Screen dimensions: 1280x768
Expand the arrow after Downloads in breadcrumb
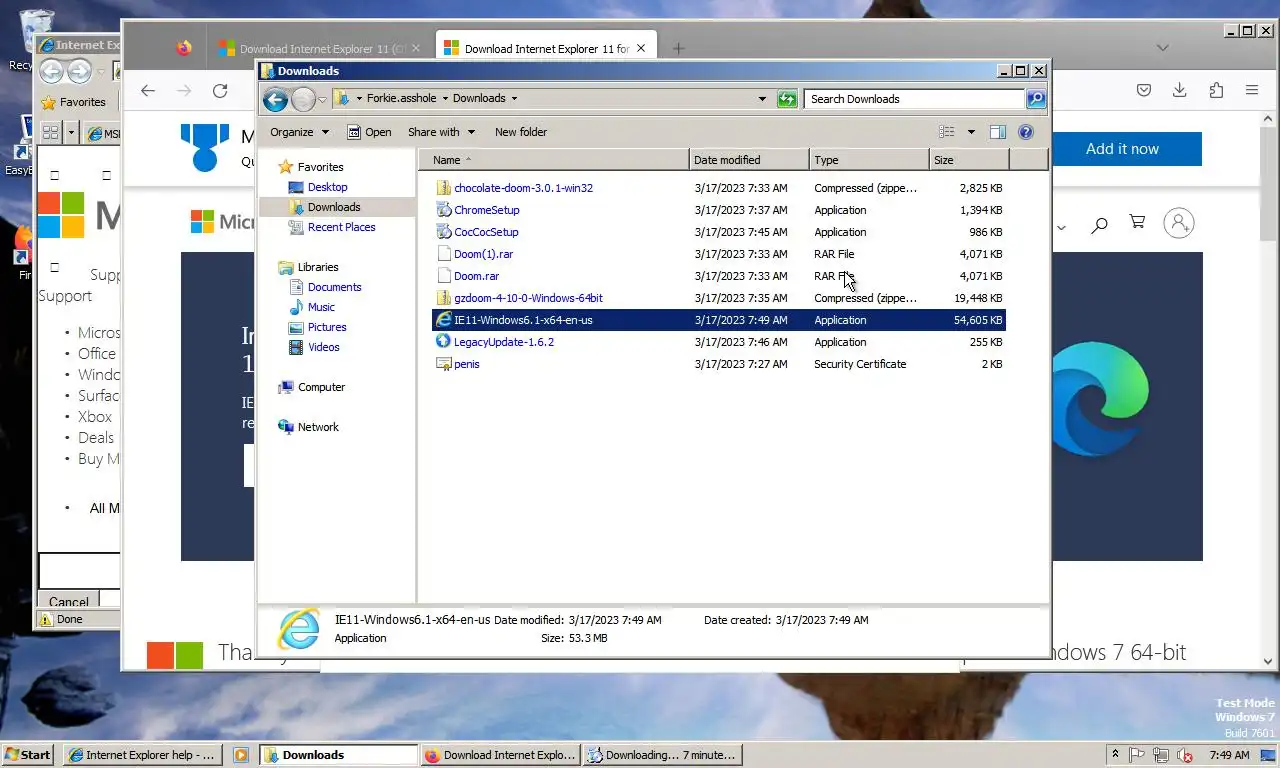(515, 99)
